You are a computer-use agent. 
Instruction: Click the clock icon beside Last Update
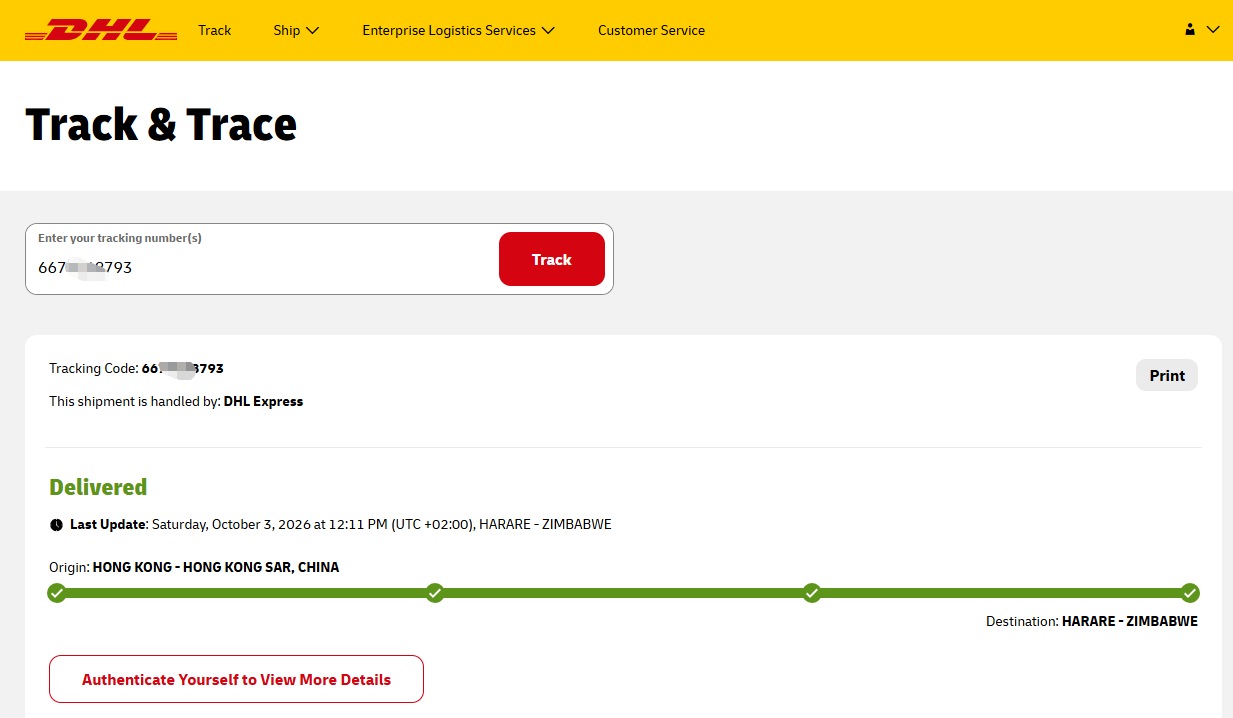tap(56, 525)
